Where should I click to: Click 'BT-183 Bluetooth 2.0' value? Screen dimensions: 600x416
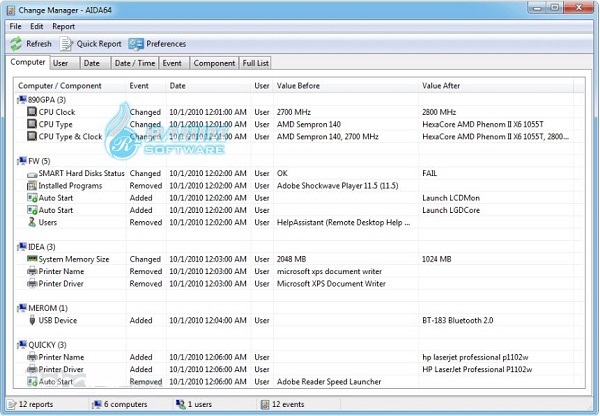(x=458, y=320)
